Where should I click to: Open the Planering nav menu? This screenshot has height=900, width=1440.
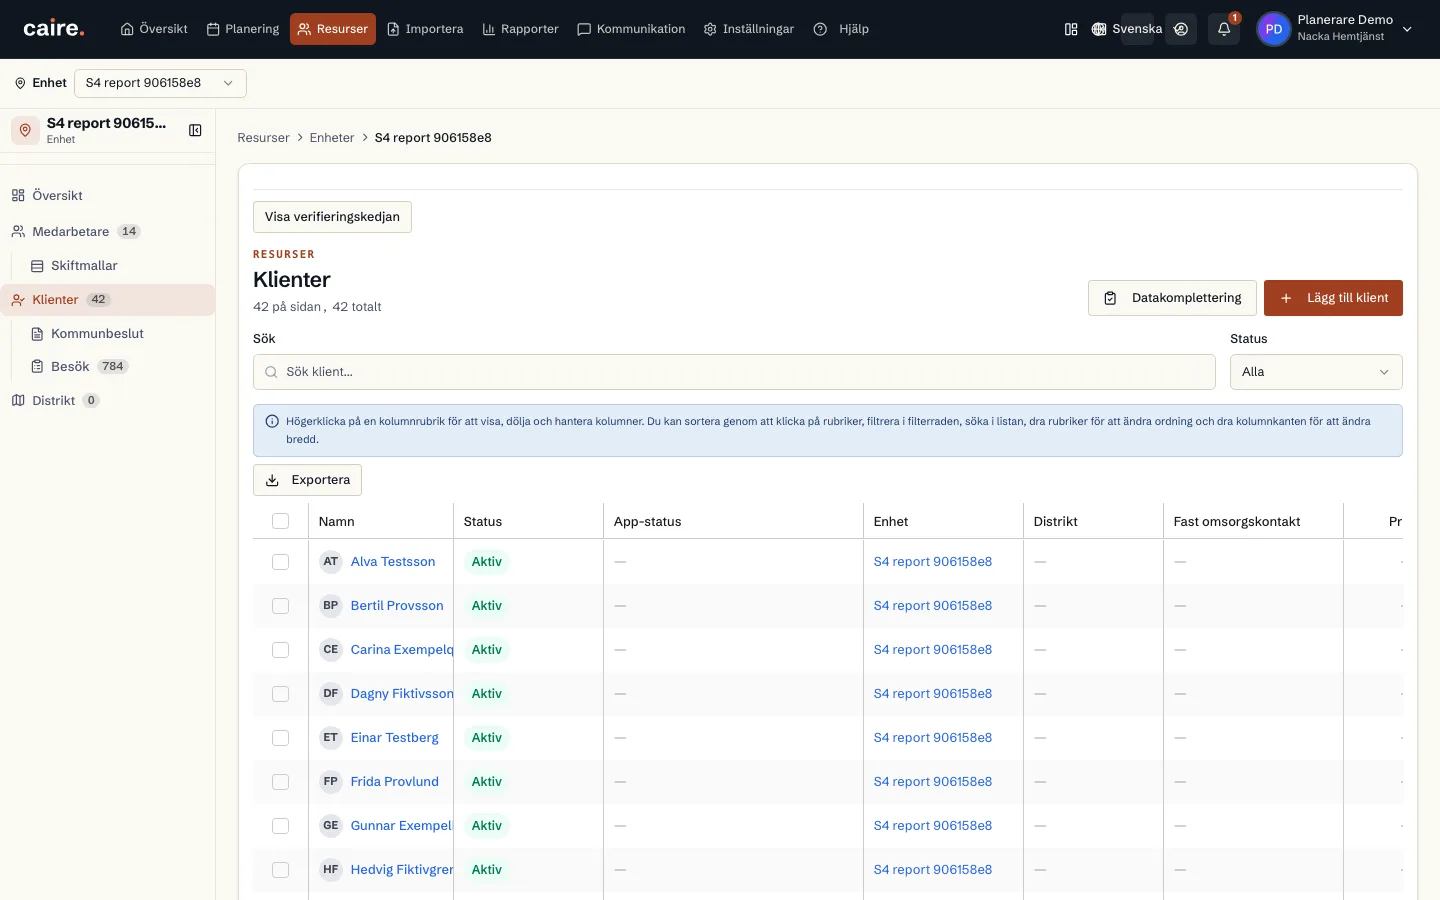[243, 29]
